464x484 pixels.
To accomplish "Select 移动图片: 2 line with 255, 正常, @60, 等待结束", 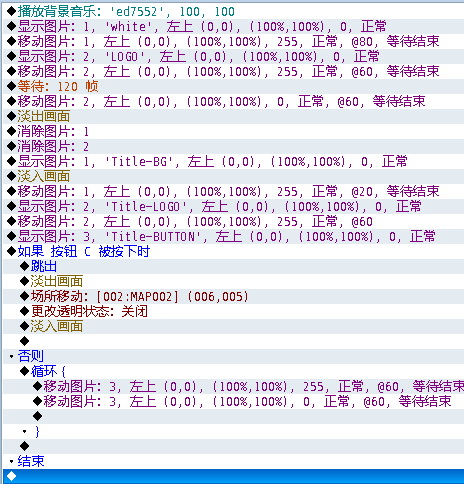I will [233, 72].
